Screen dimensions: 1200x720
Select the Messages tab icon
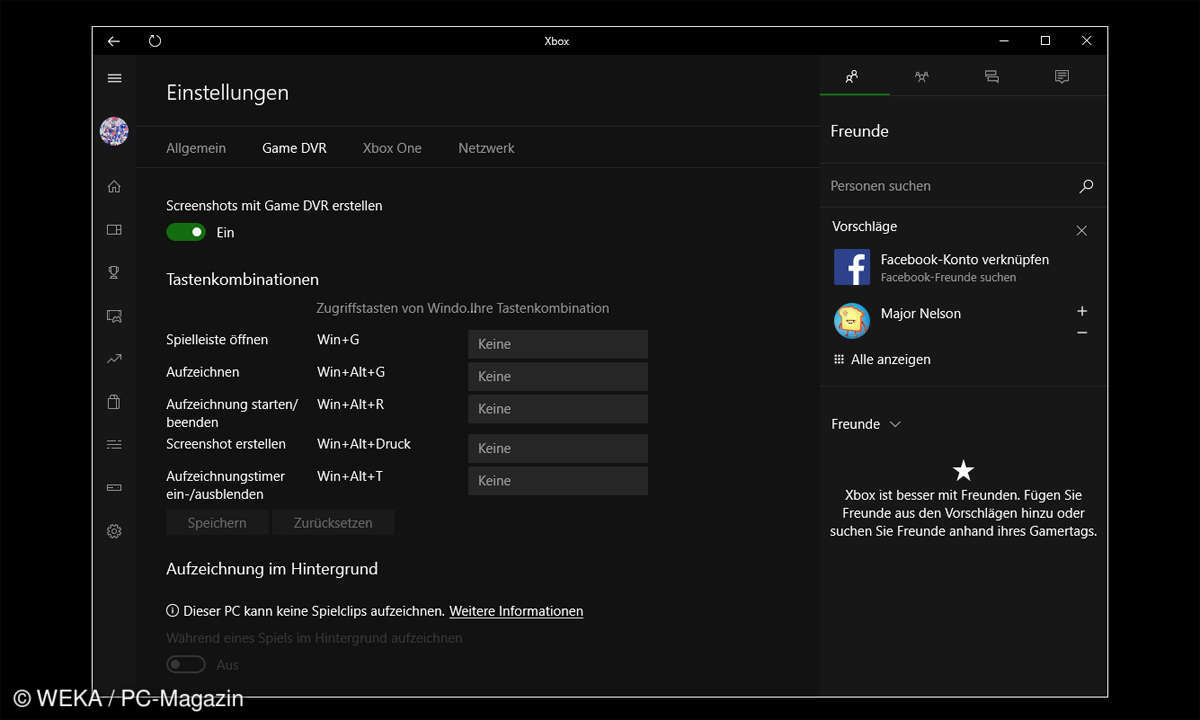click(992, 76)
